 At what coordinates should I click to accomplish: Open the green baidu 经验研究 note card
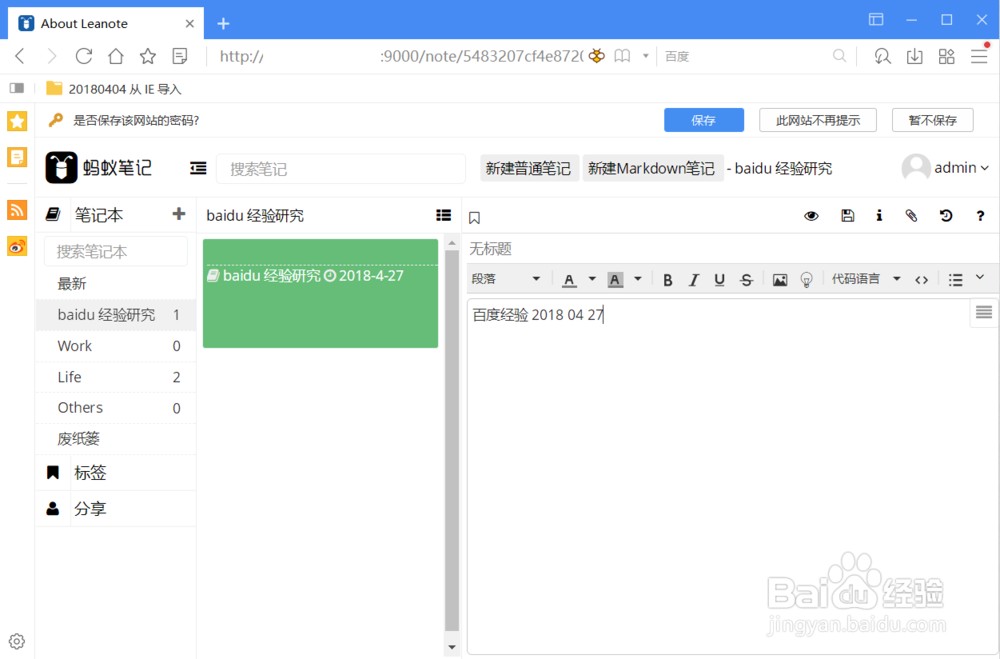[x=320, y=293]
